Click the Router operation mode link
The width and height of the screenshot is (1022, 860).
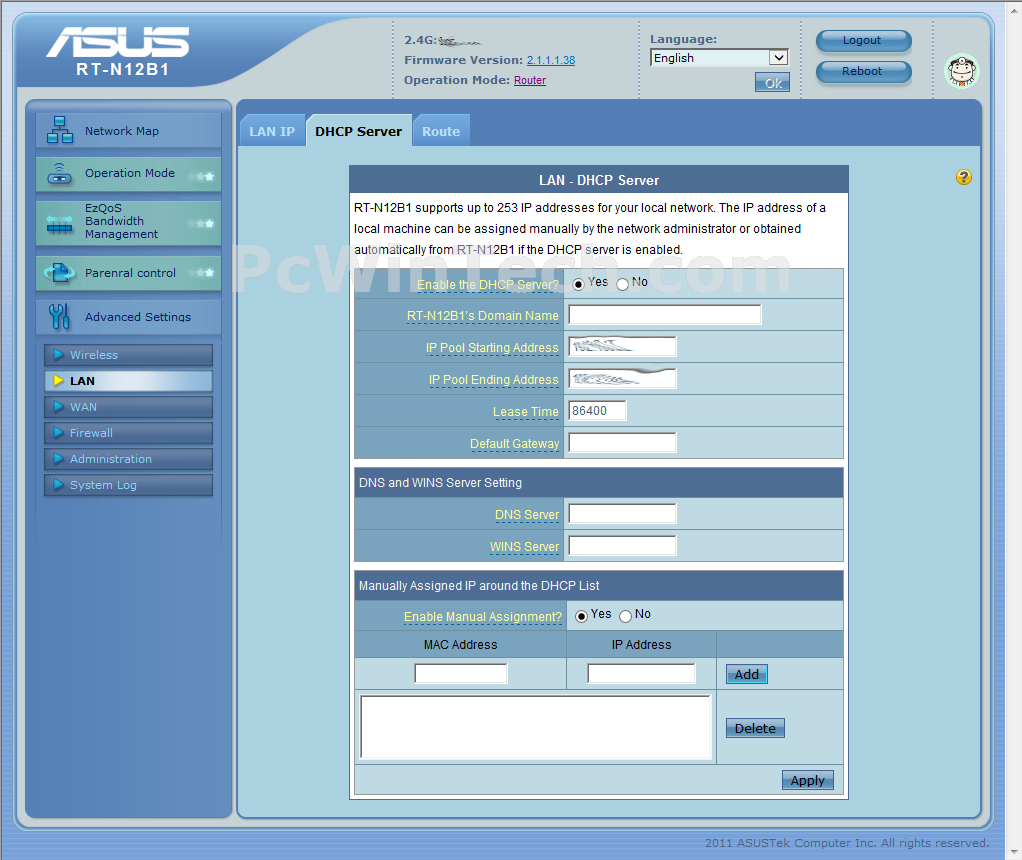(530, 80)
